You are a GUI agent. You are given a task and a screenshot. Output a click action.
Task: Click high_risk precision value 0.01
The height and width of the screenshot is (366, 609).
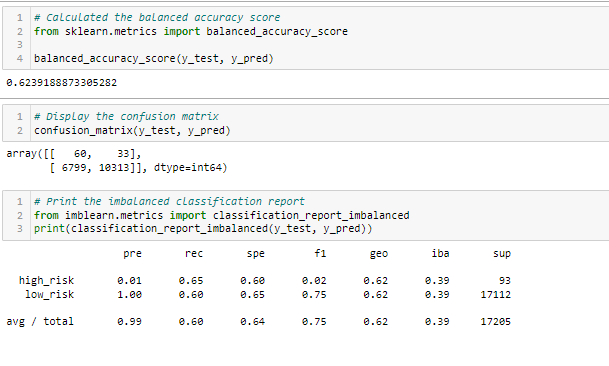(x=129, y=281)
